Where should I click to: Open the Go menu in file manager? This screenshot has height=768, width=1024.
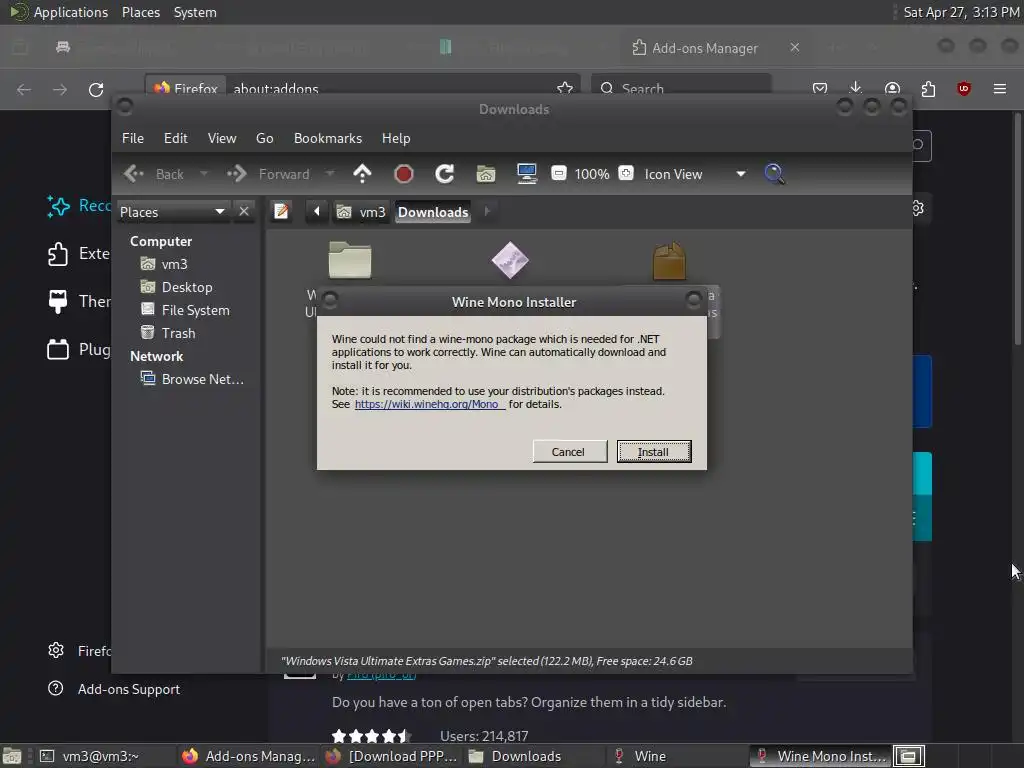(264, 138)
